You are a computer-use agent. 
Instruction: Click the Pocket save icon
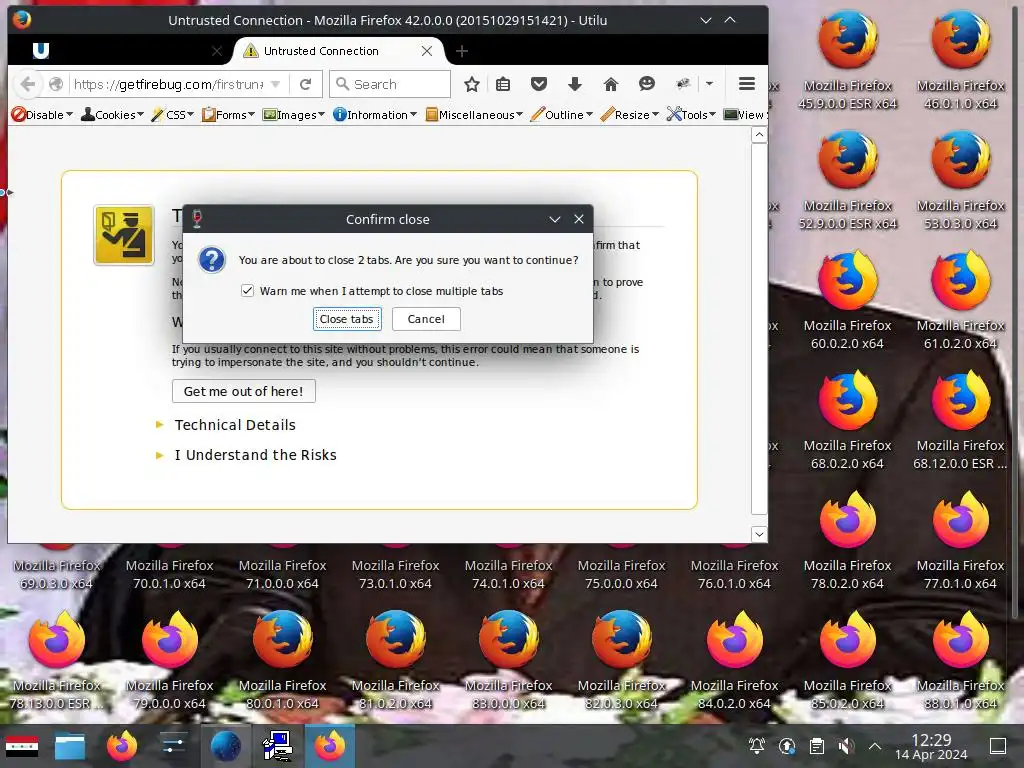click(x=539, y=84)
